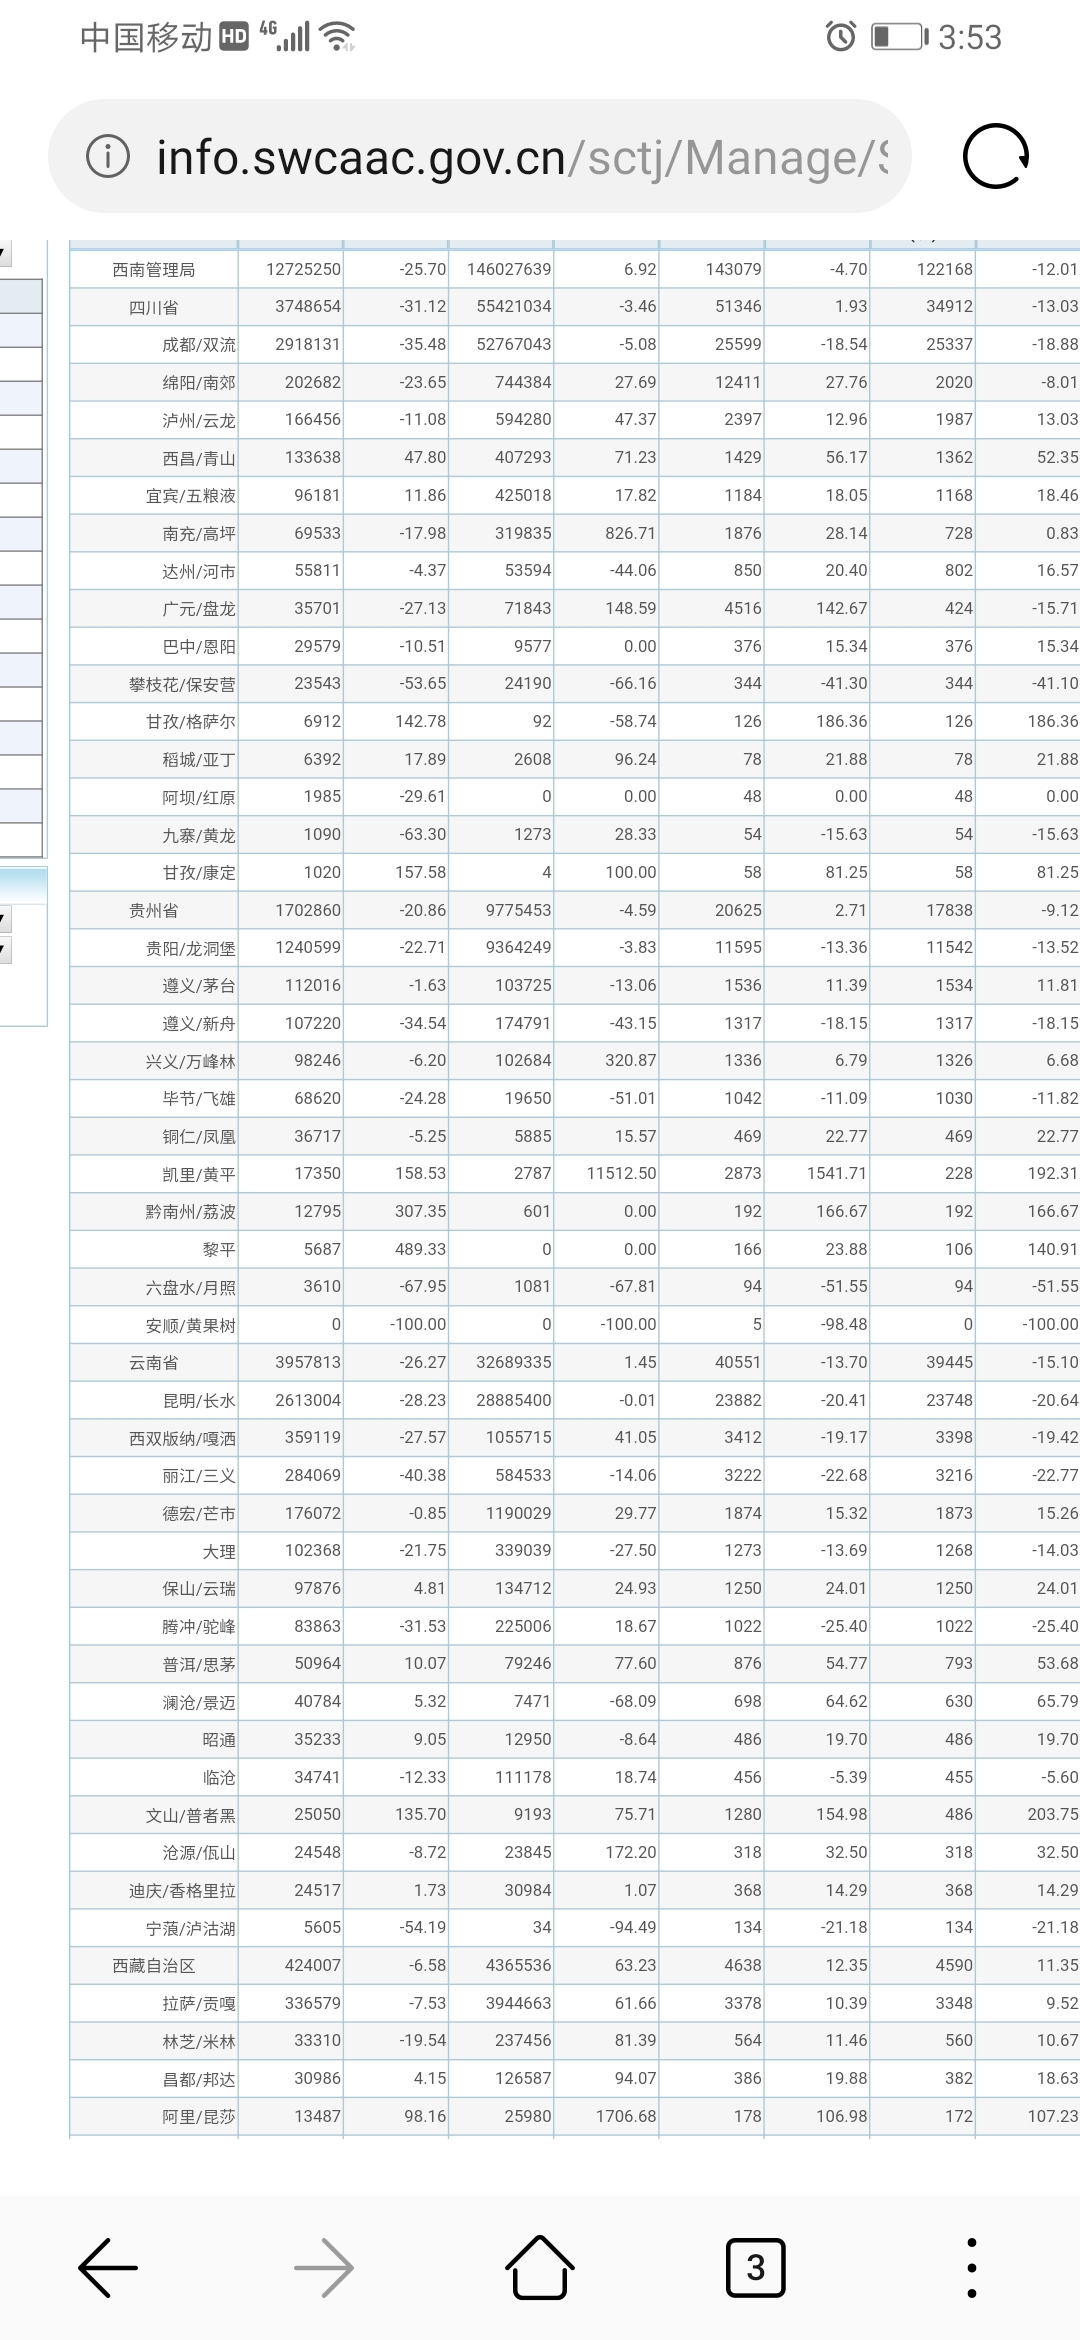Screen dimensions: 1080x2340
Task: Select the 成都/双流 airport row
Action: click(198, 345)
